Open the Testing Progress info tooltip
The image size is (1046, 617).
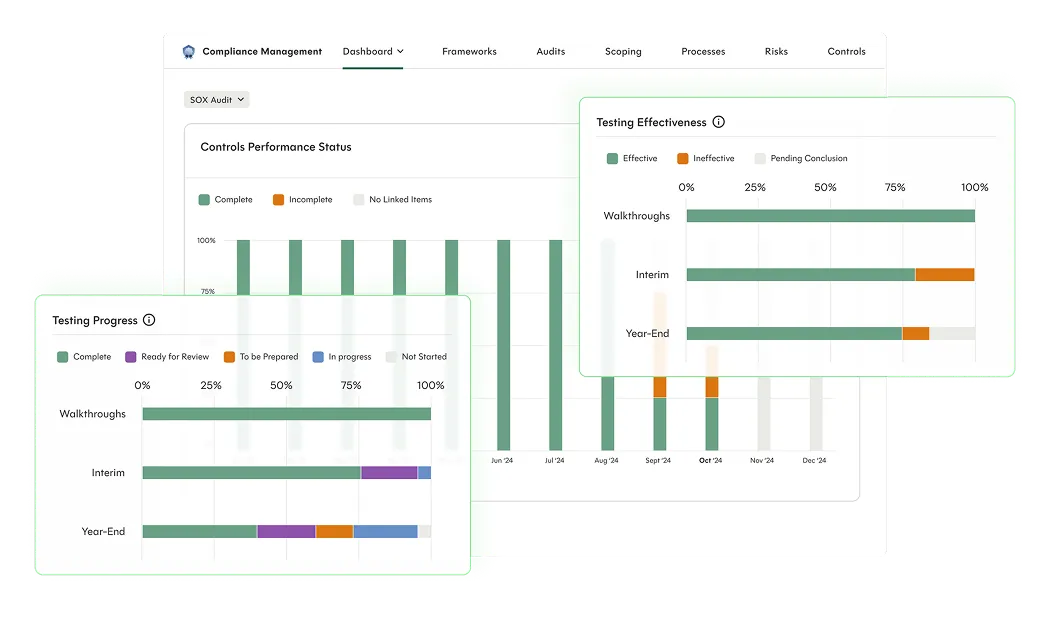click(149, 320)
